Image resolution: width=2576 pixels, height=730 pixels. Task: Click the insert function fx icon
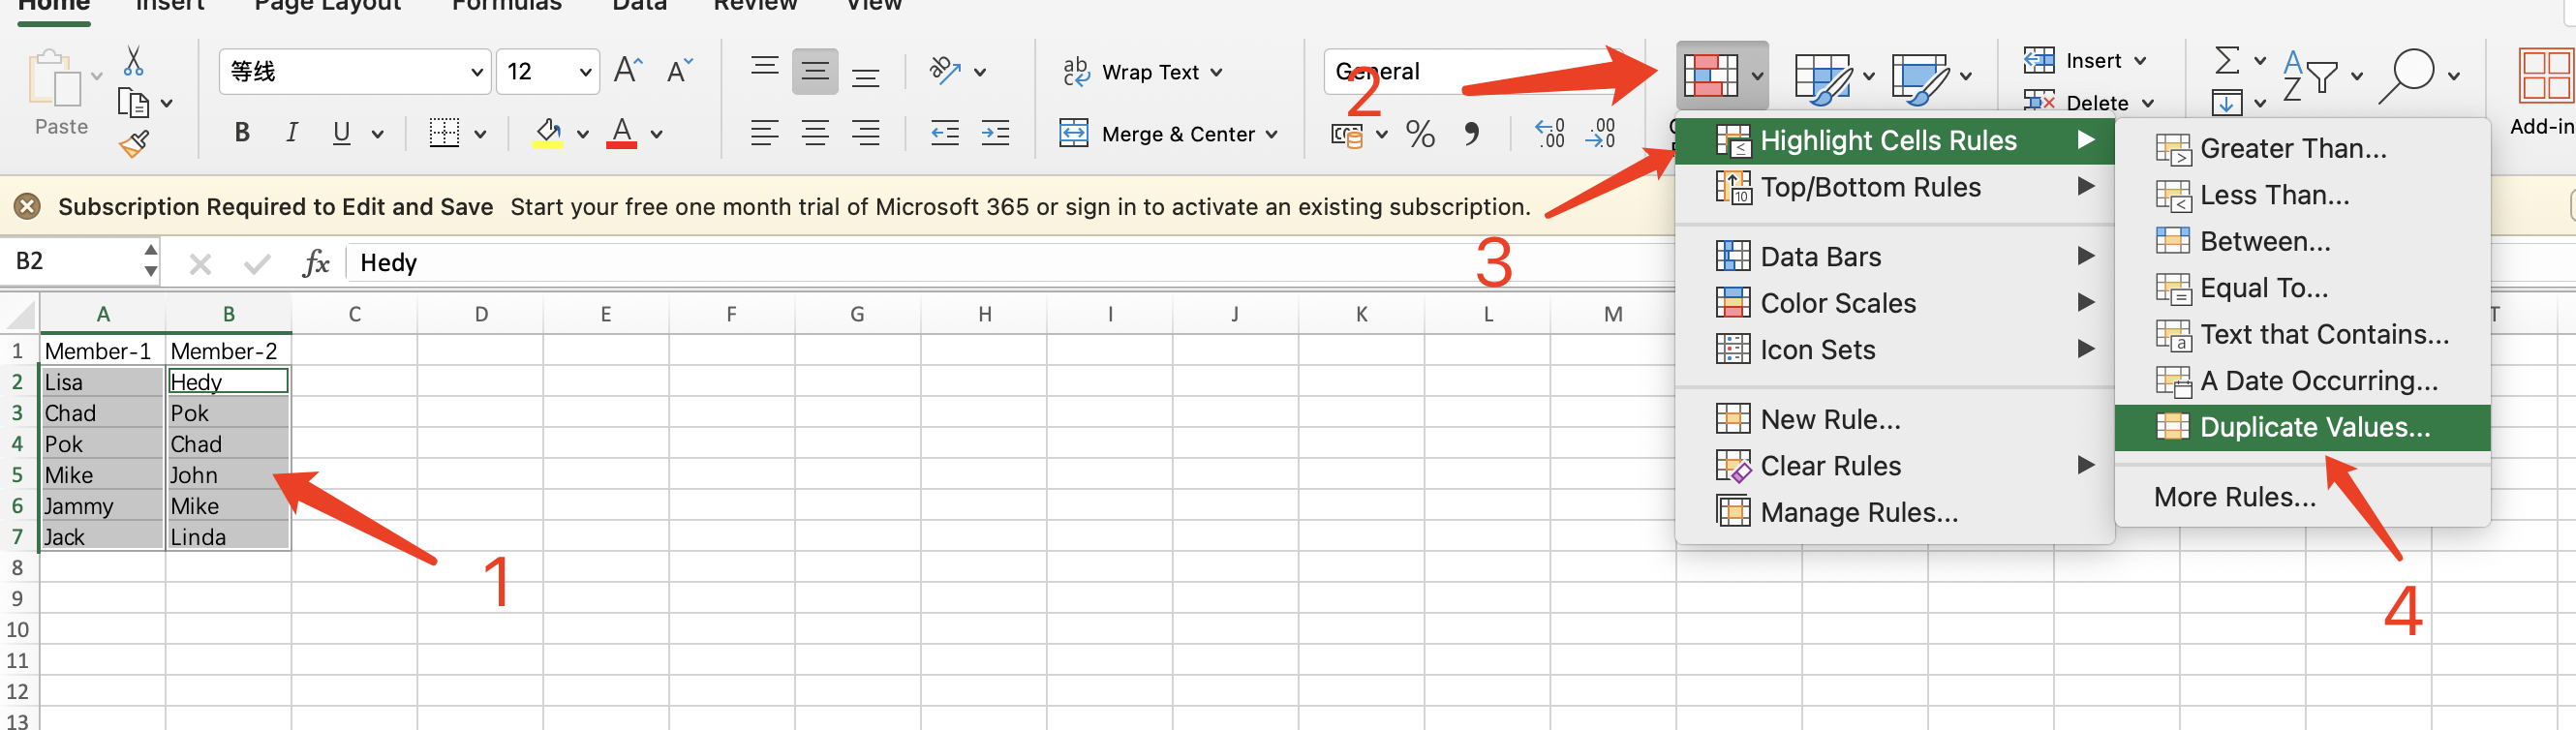pos(316,263)
